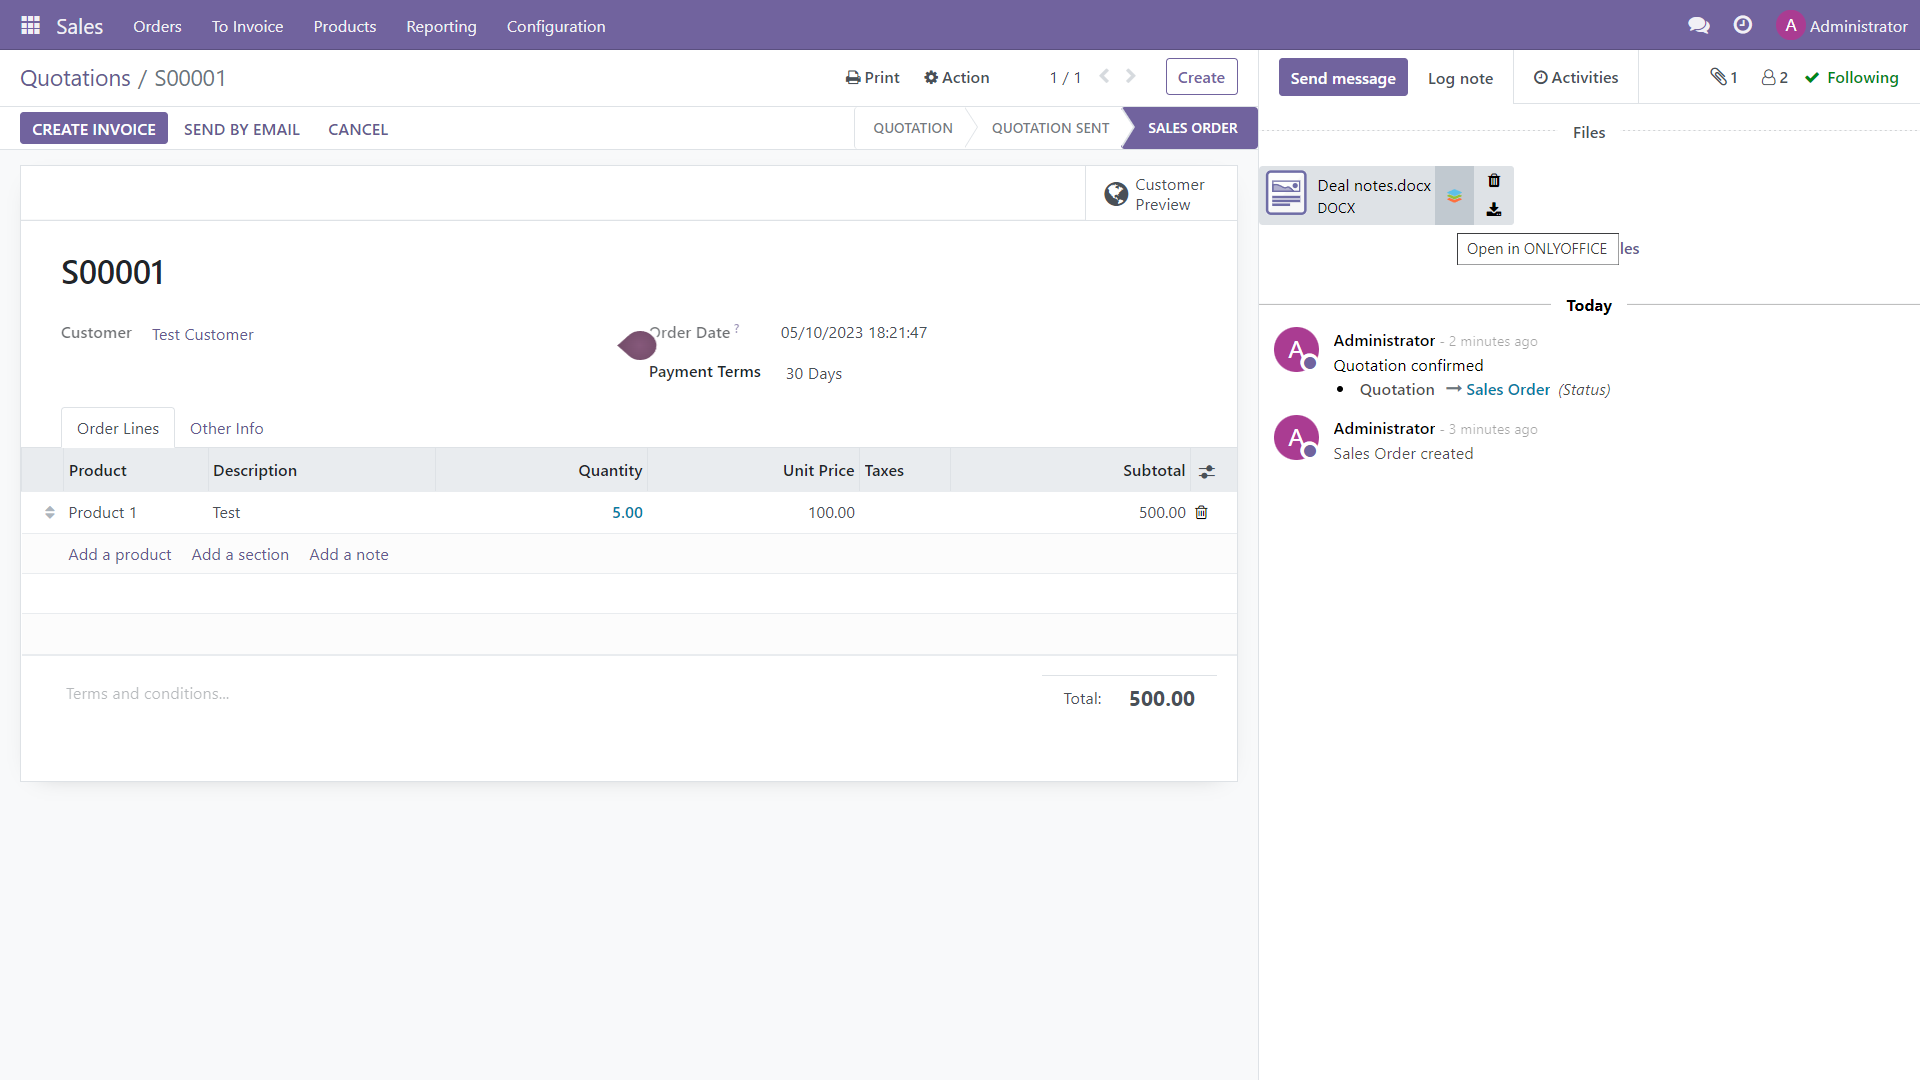Open Customer Preview with the globe icon
Image resolution: width=1920 pixels, height=1080 pixels.
1116,193
